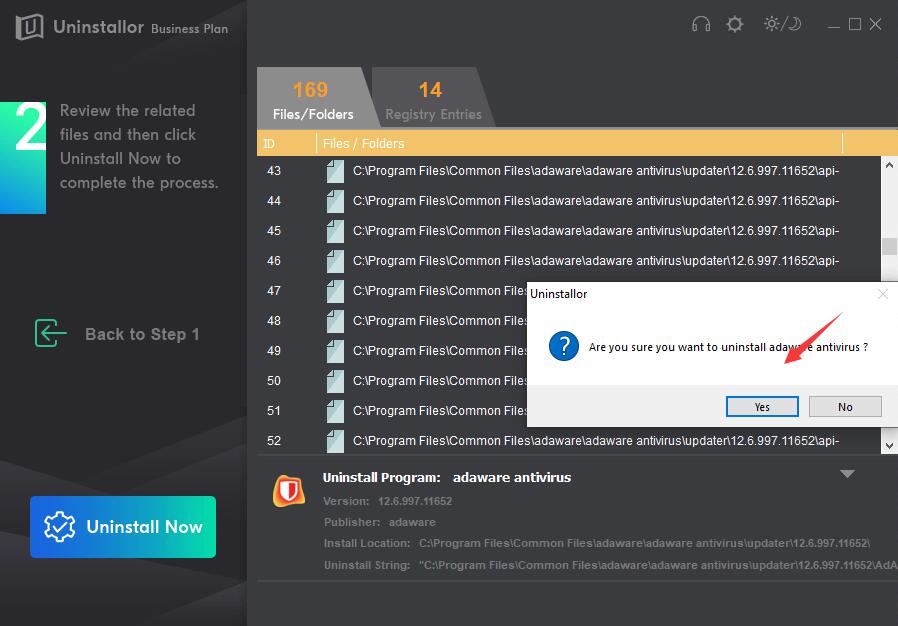898x626 pixels.
Task: Click the file list scrollbar thumb
Action: [889, 246]
